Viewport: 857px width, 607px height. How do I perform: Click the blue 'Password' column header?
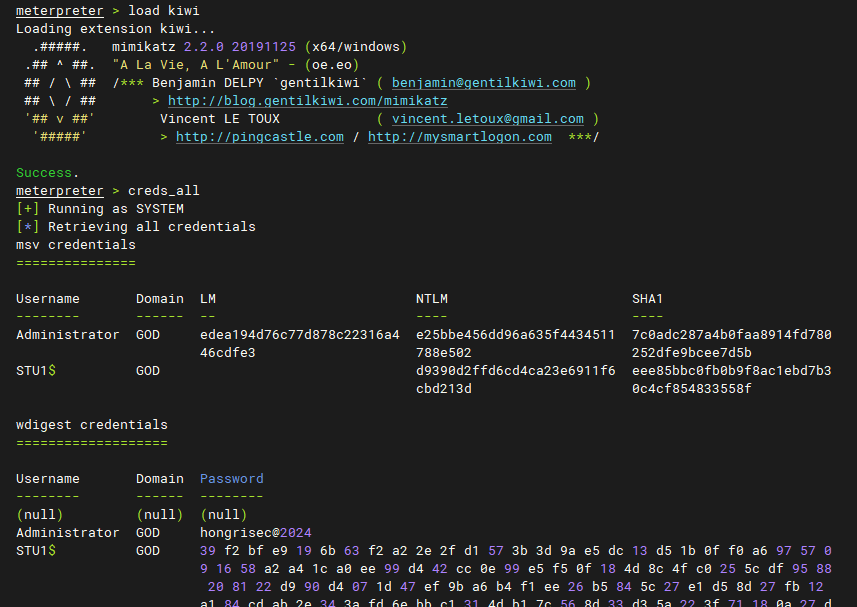(x=232, y=479)
